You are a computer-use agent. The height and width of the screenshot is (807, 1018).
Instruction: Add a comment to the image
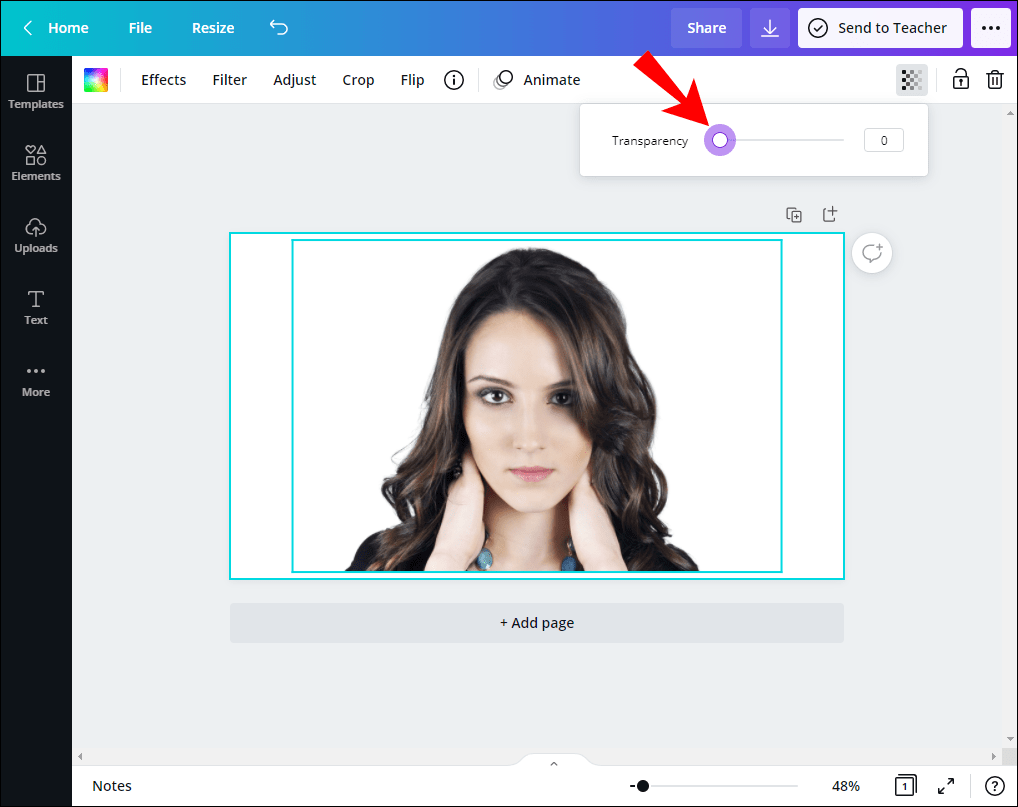point(871,253)
